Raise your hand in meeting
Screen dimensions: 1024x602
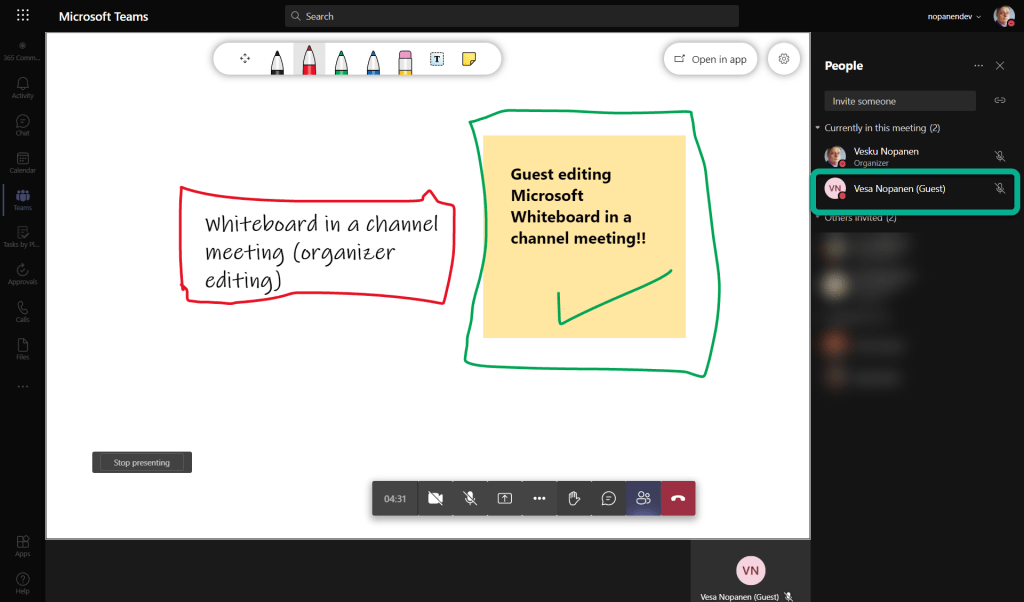point(574,498)
